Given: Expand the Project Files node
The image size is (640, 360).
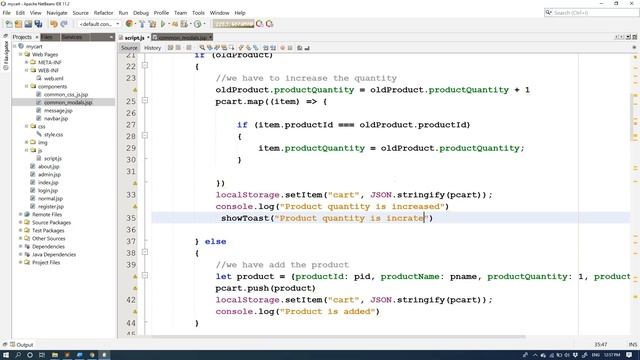Looking at the screenshot, I should (20, 262).
